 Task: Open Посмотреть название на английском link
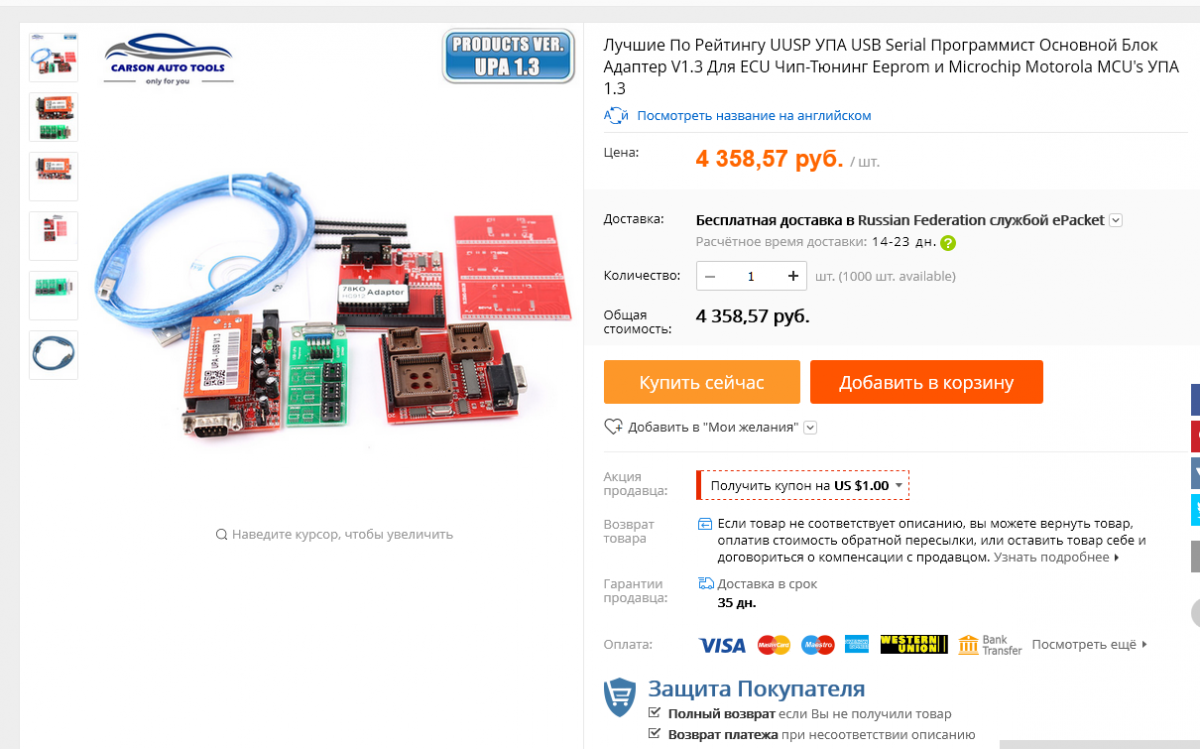pyautogui.click(x=754, y=115)
